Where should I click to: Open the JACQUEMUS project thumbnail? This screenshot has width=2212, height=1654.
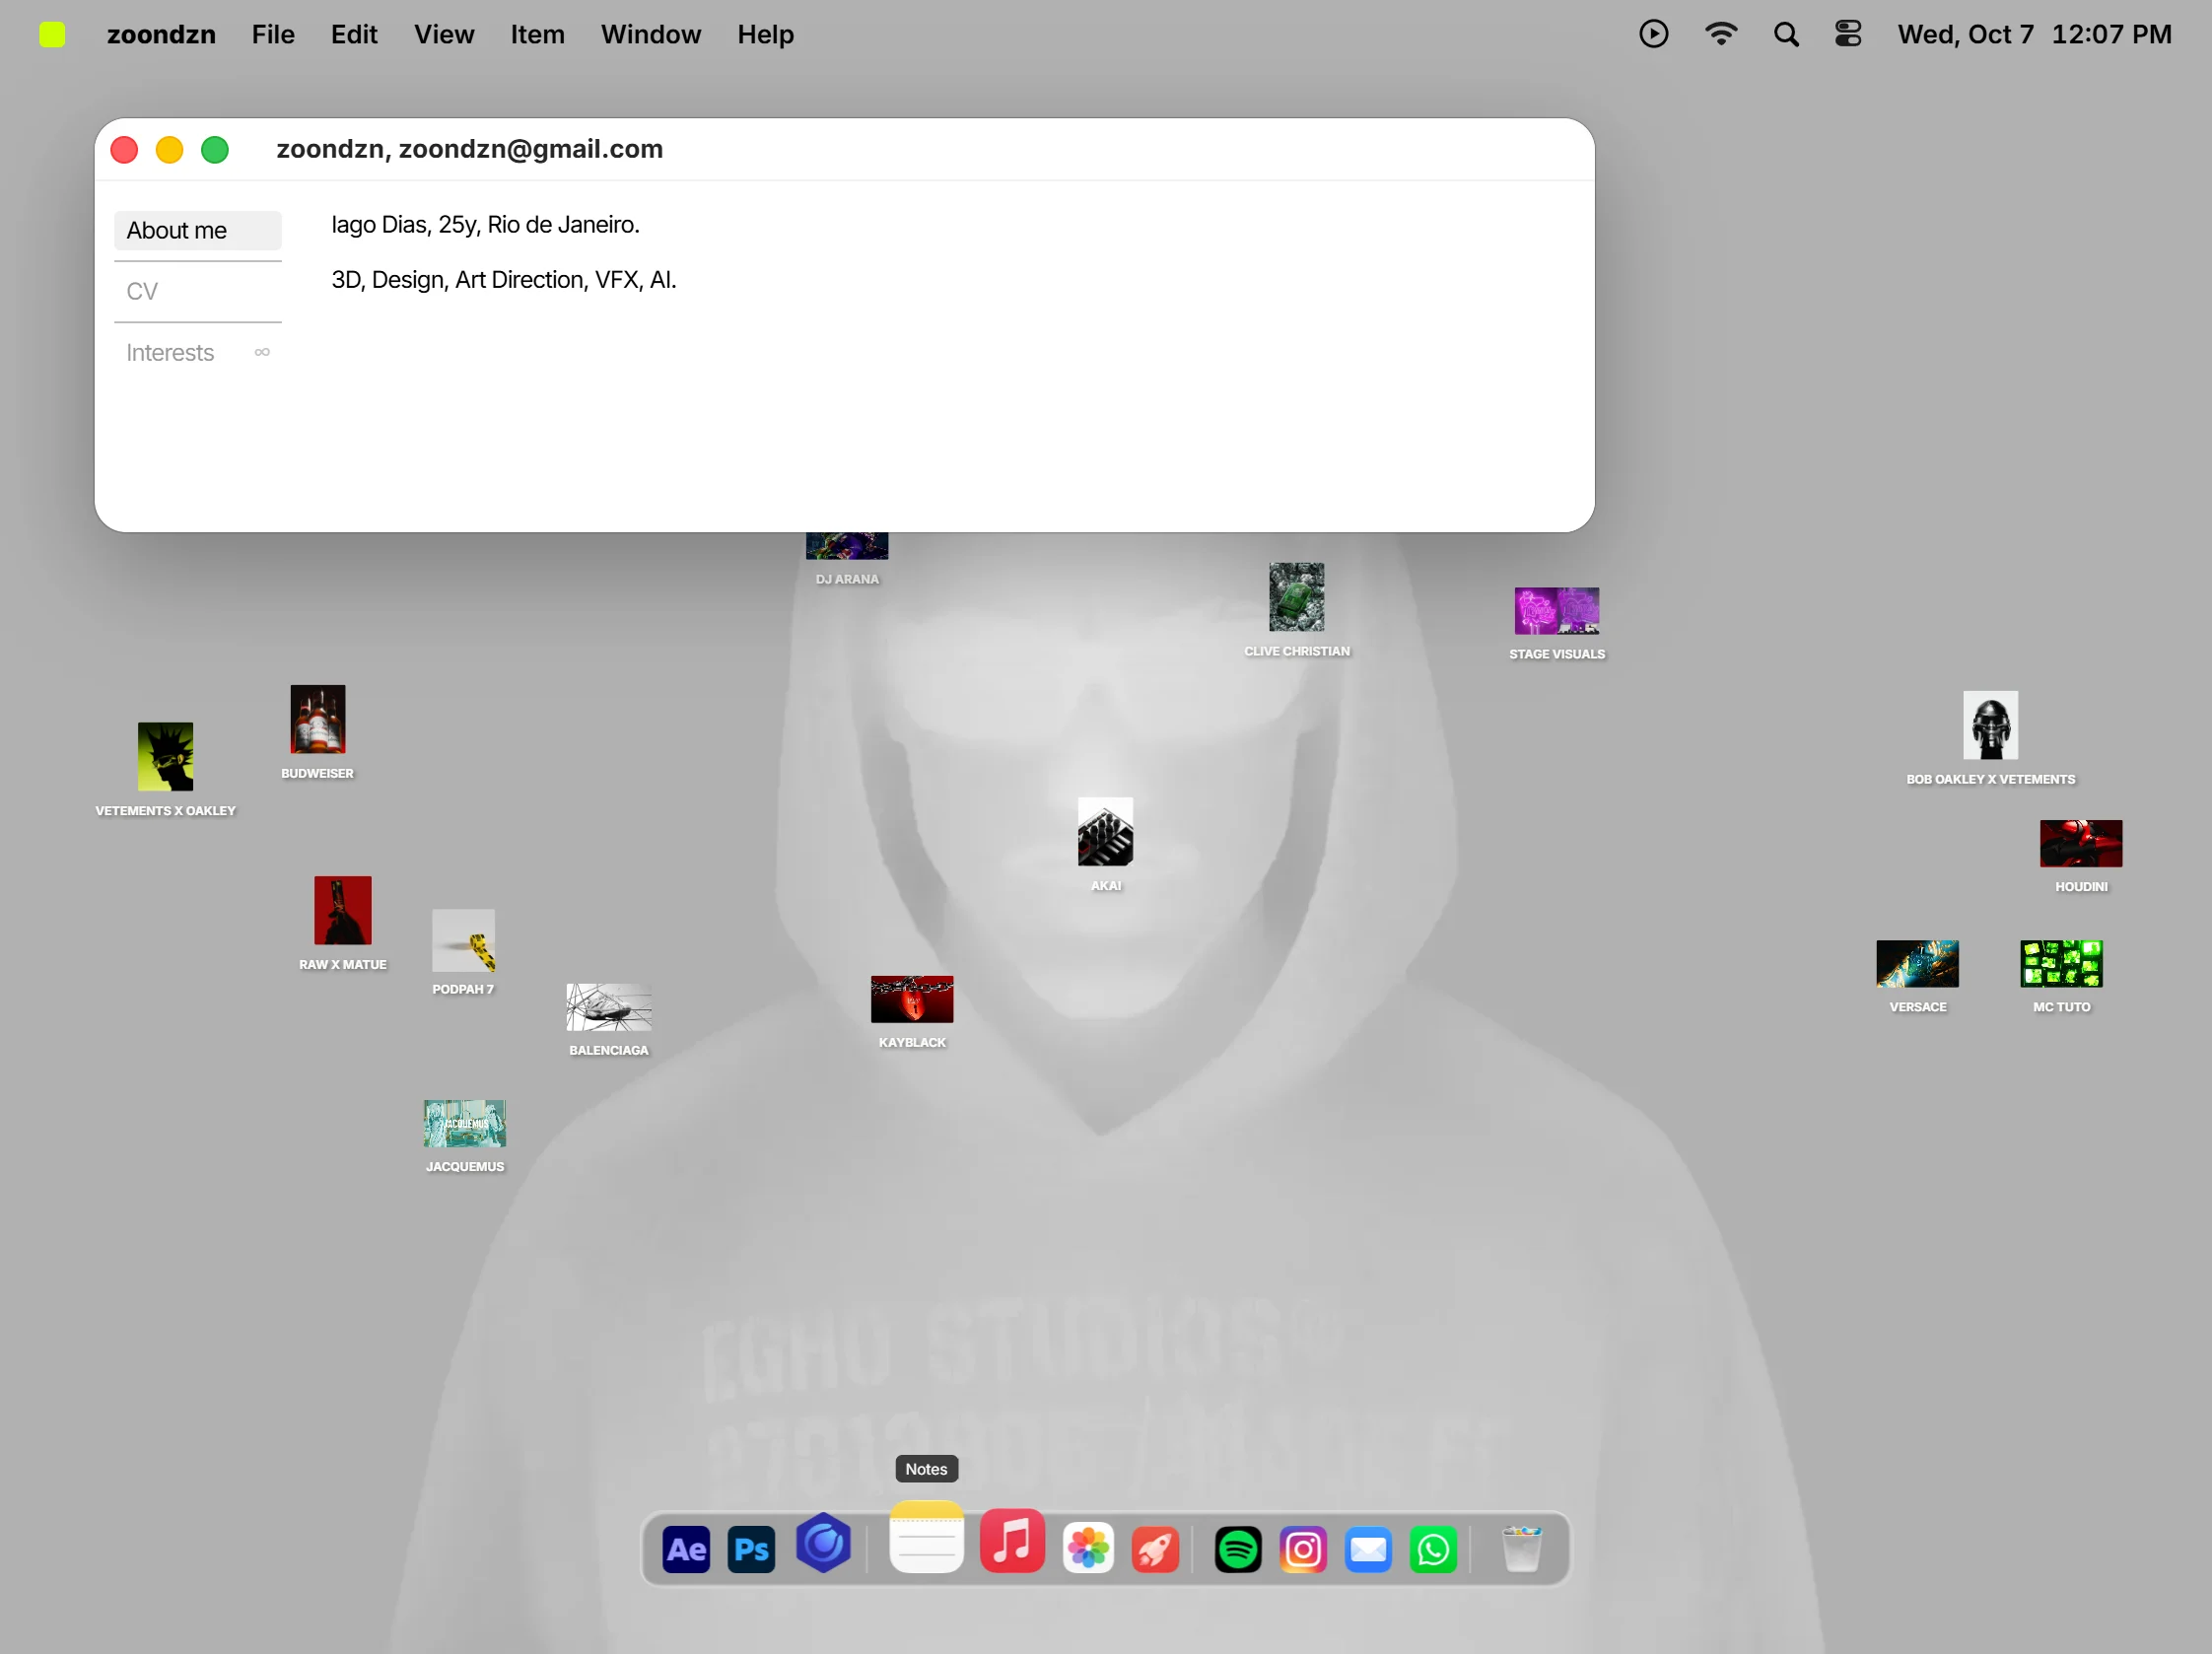[x=464, y=1123]
